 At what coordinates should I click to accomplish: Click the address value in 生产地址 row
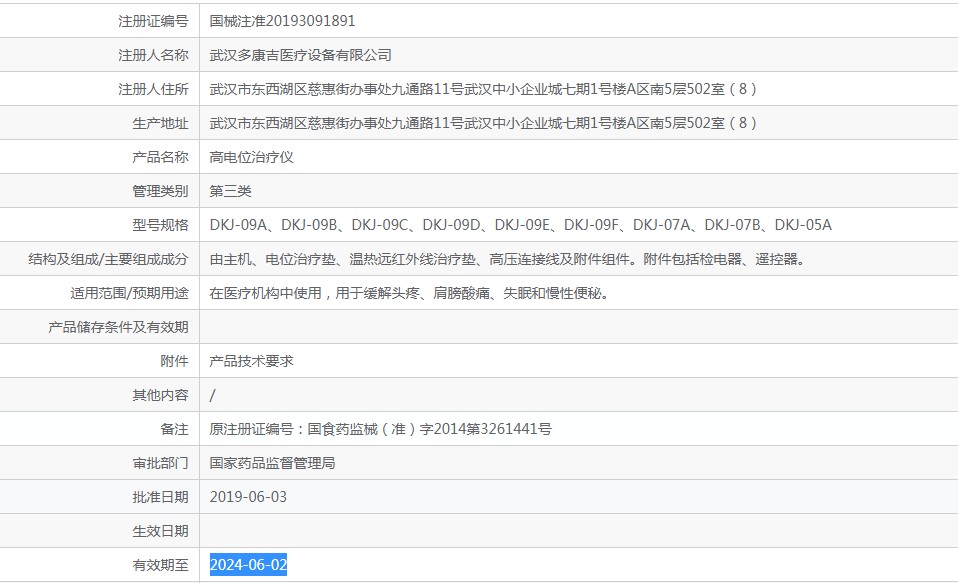click(483, 123)
